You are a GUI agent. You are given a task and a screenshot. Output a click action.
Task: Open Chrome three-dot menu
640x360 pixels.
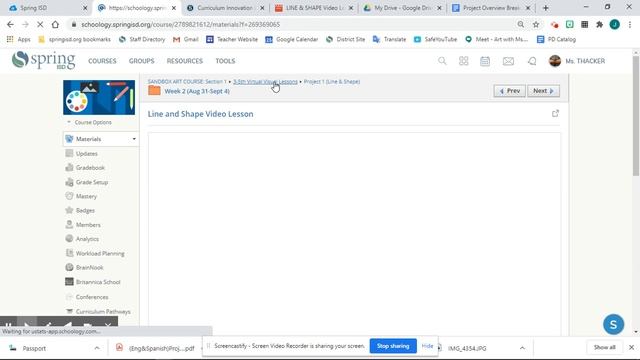coord(630,24)
